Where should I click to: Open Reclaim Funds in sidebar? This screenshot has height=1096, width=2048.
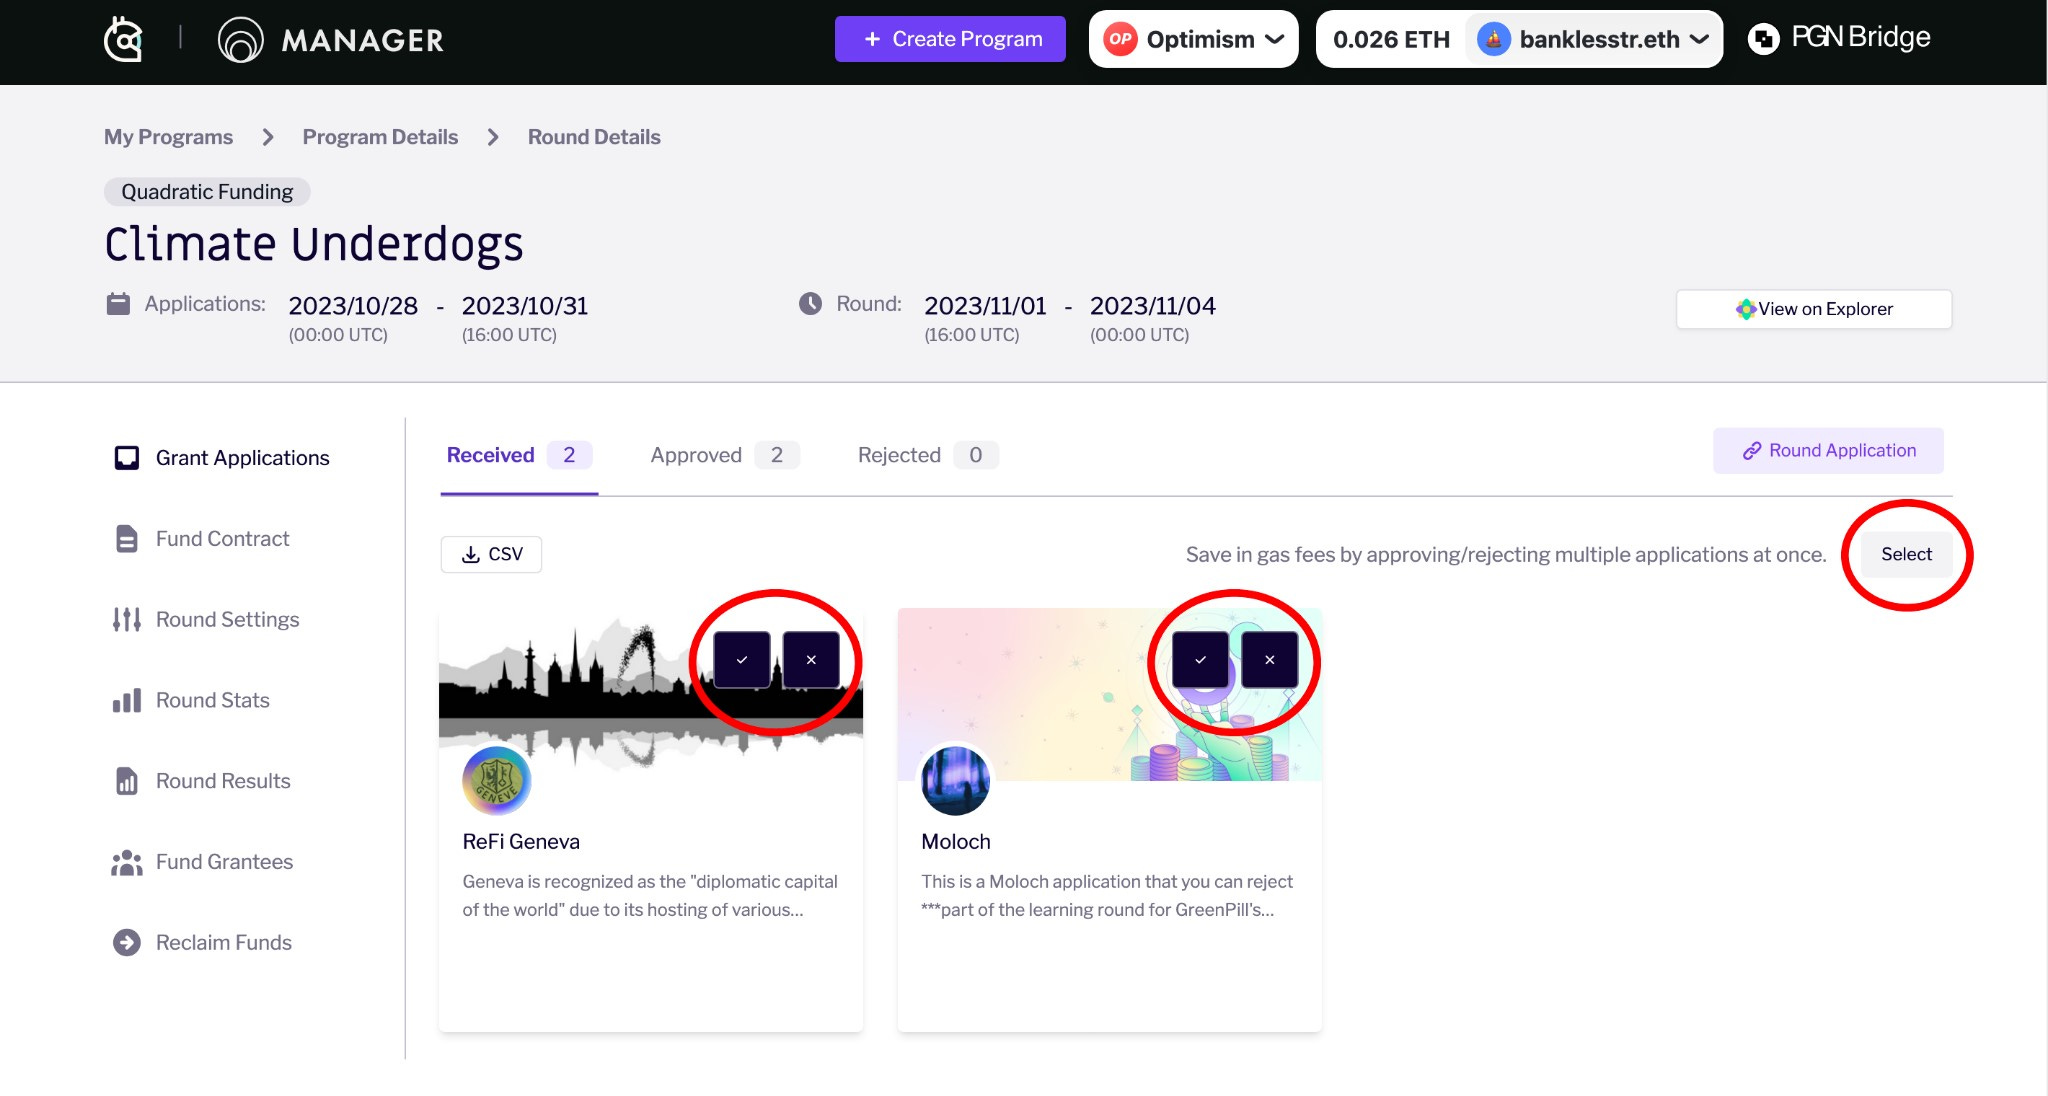202,943
